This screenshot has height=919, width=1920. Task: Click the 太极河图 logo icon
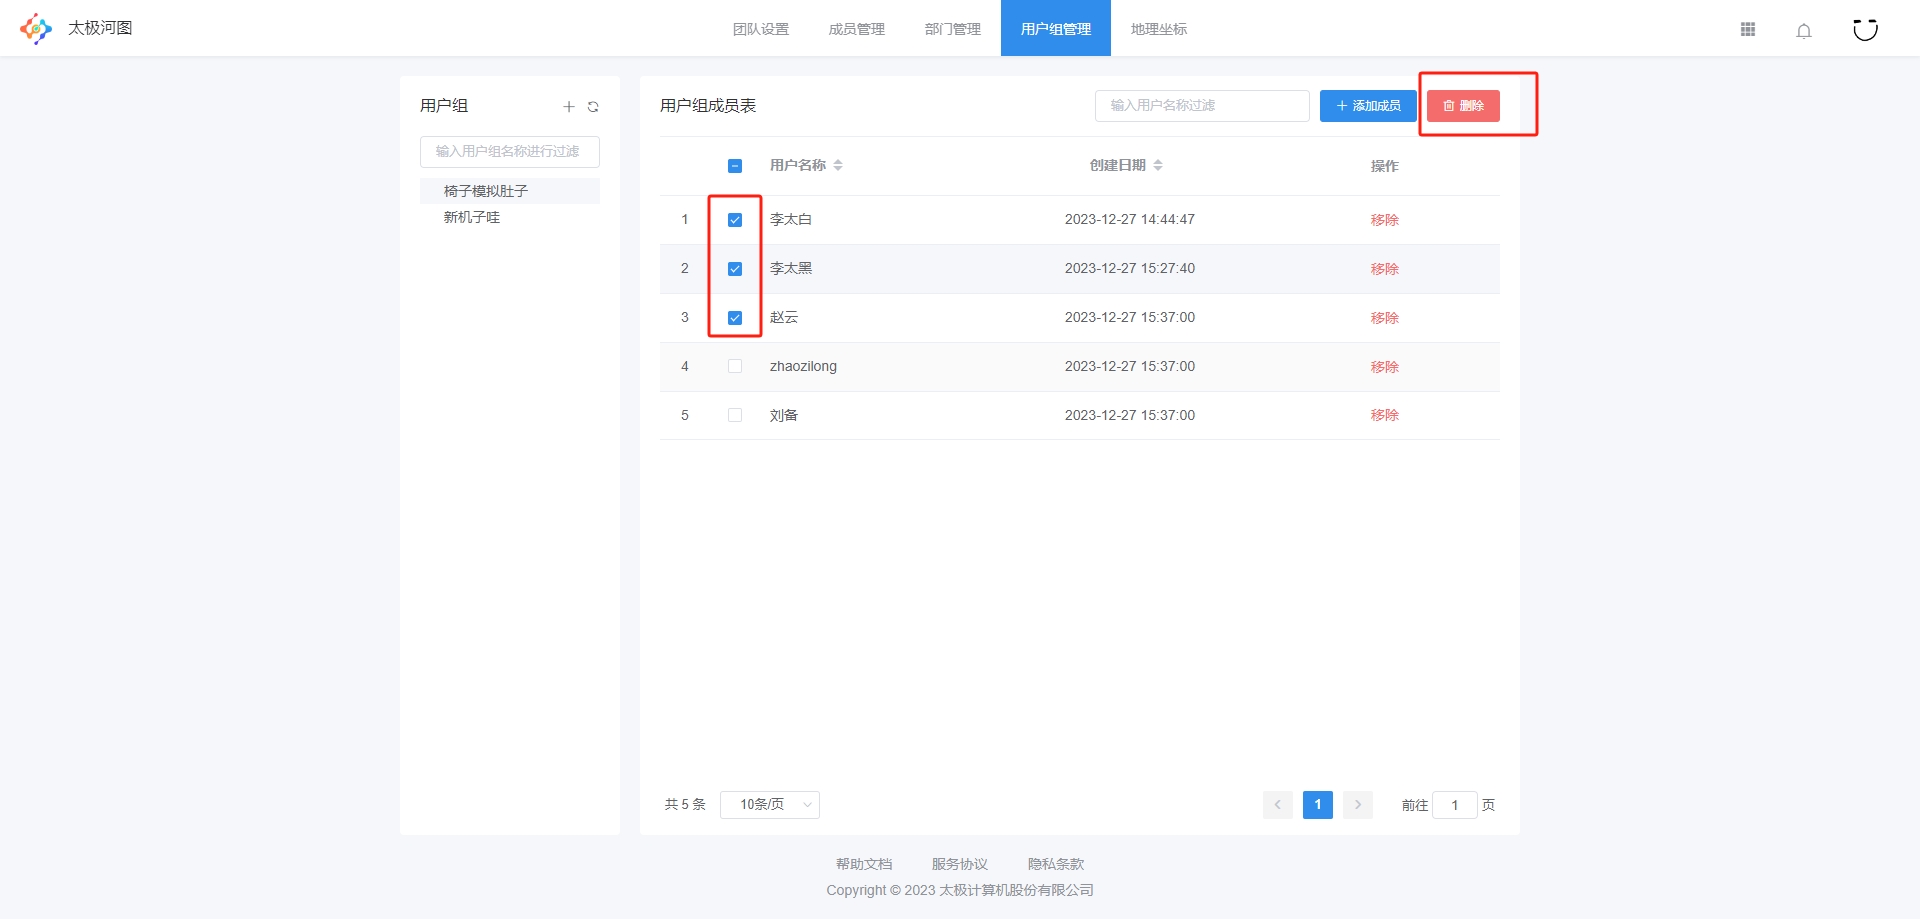pyautogui.click(x=36, y=29)
